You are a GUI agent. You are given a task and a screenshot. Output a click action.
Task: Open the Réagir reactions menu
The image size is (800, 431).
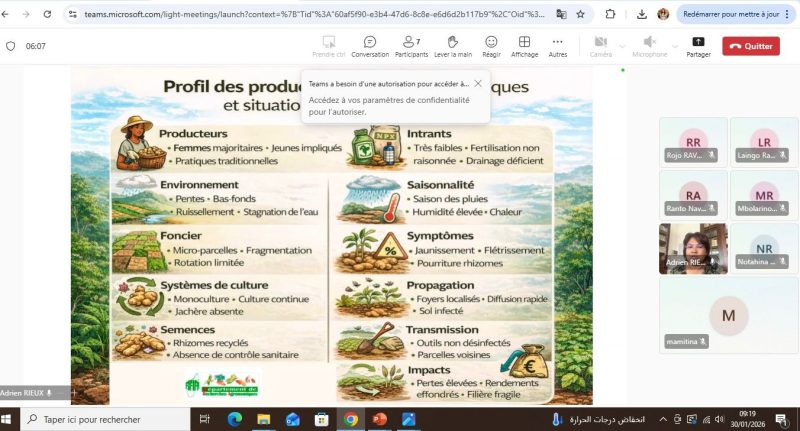[491, 46]
